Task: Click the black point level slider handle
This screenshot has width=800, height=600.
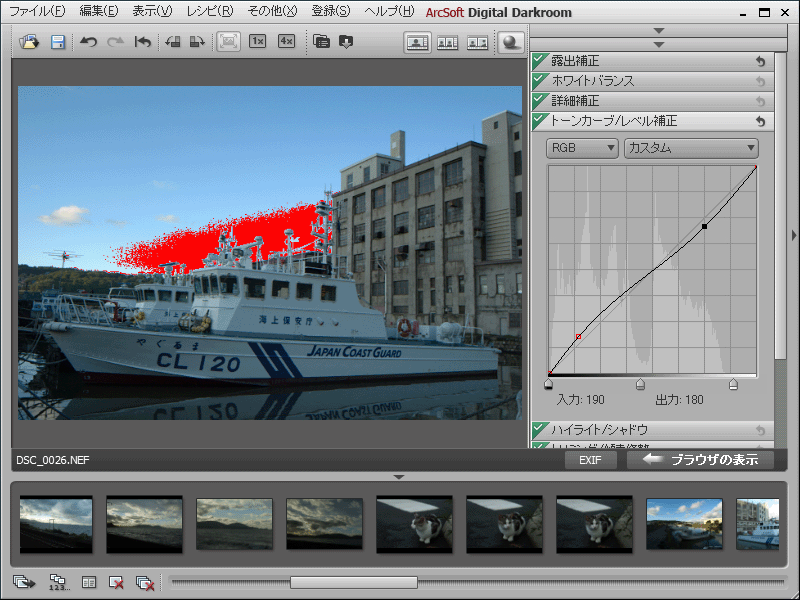Action: 548,384
